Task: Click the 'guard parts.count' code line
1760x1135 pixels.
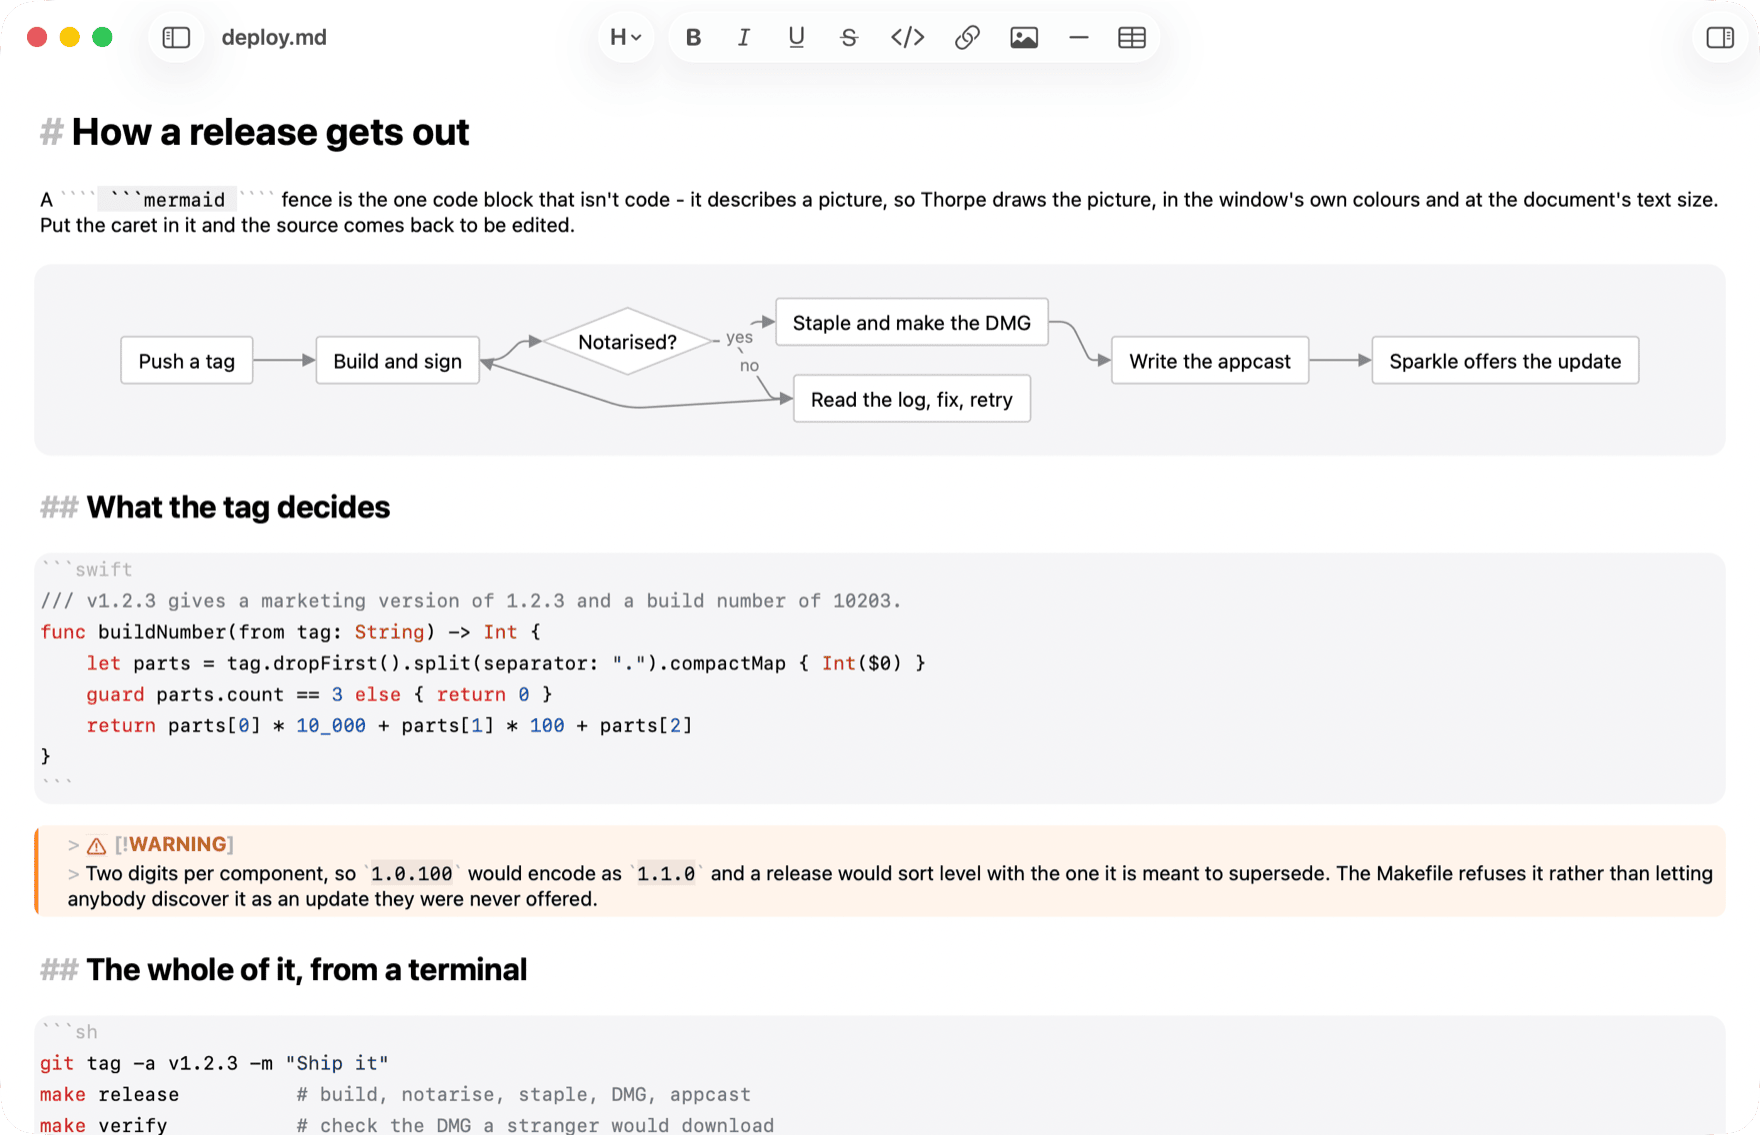Action: 319,694
